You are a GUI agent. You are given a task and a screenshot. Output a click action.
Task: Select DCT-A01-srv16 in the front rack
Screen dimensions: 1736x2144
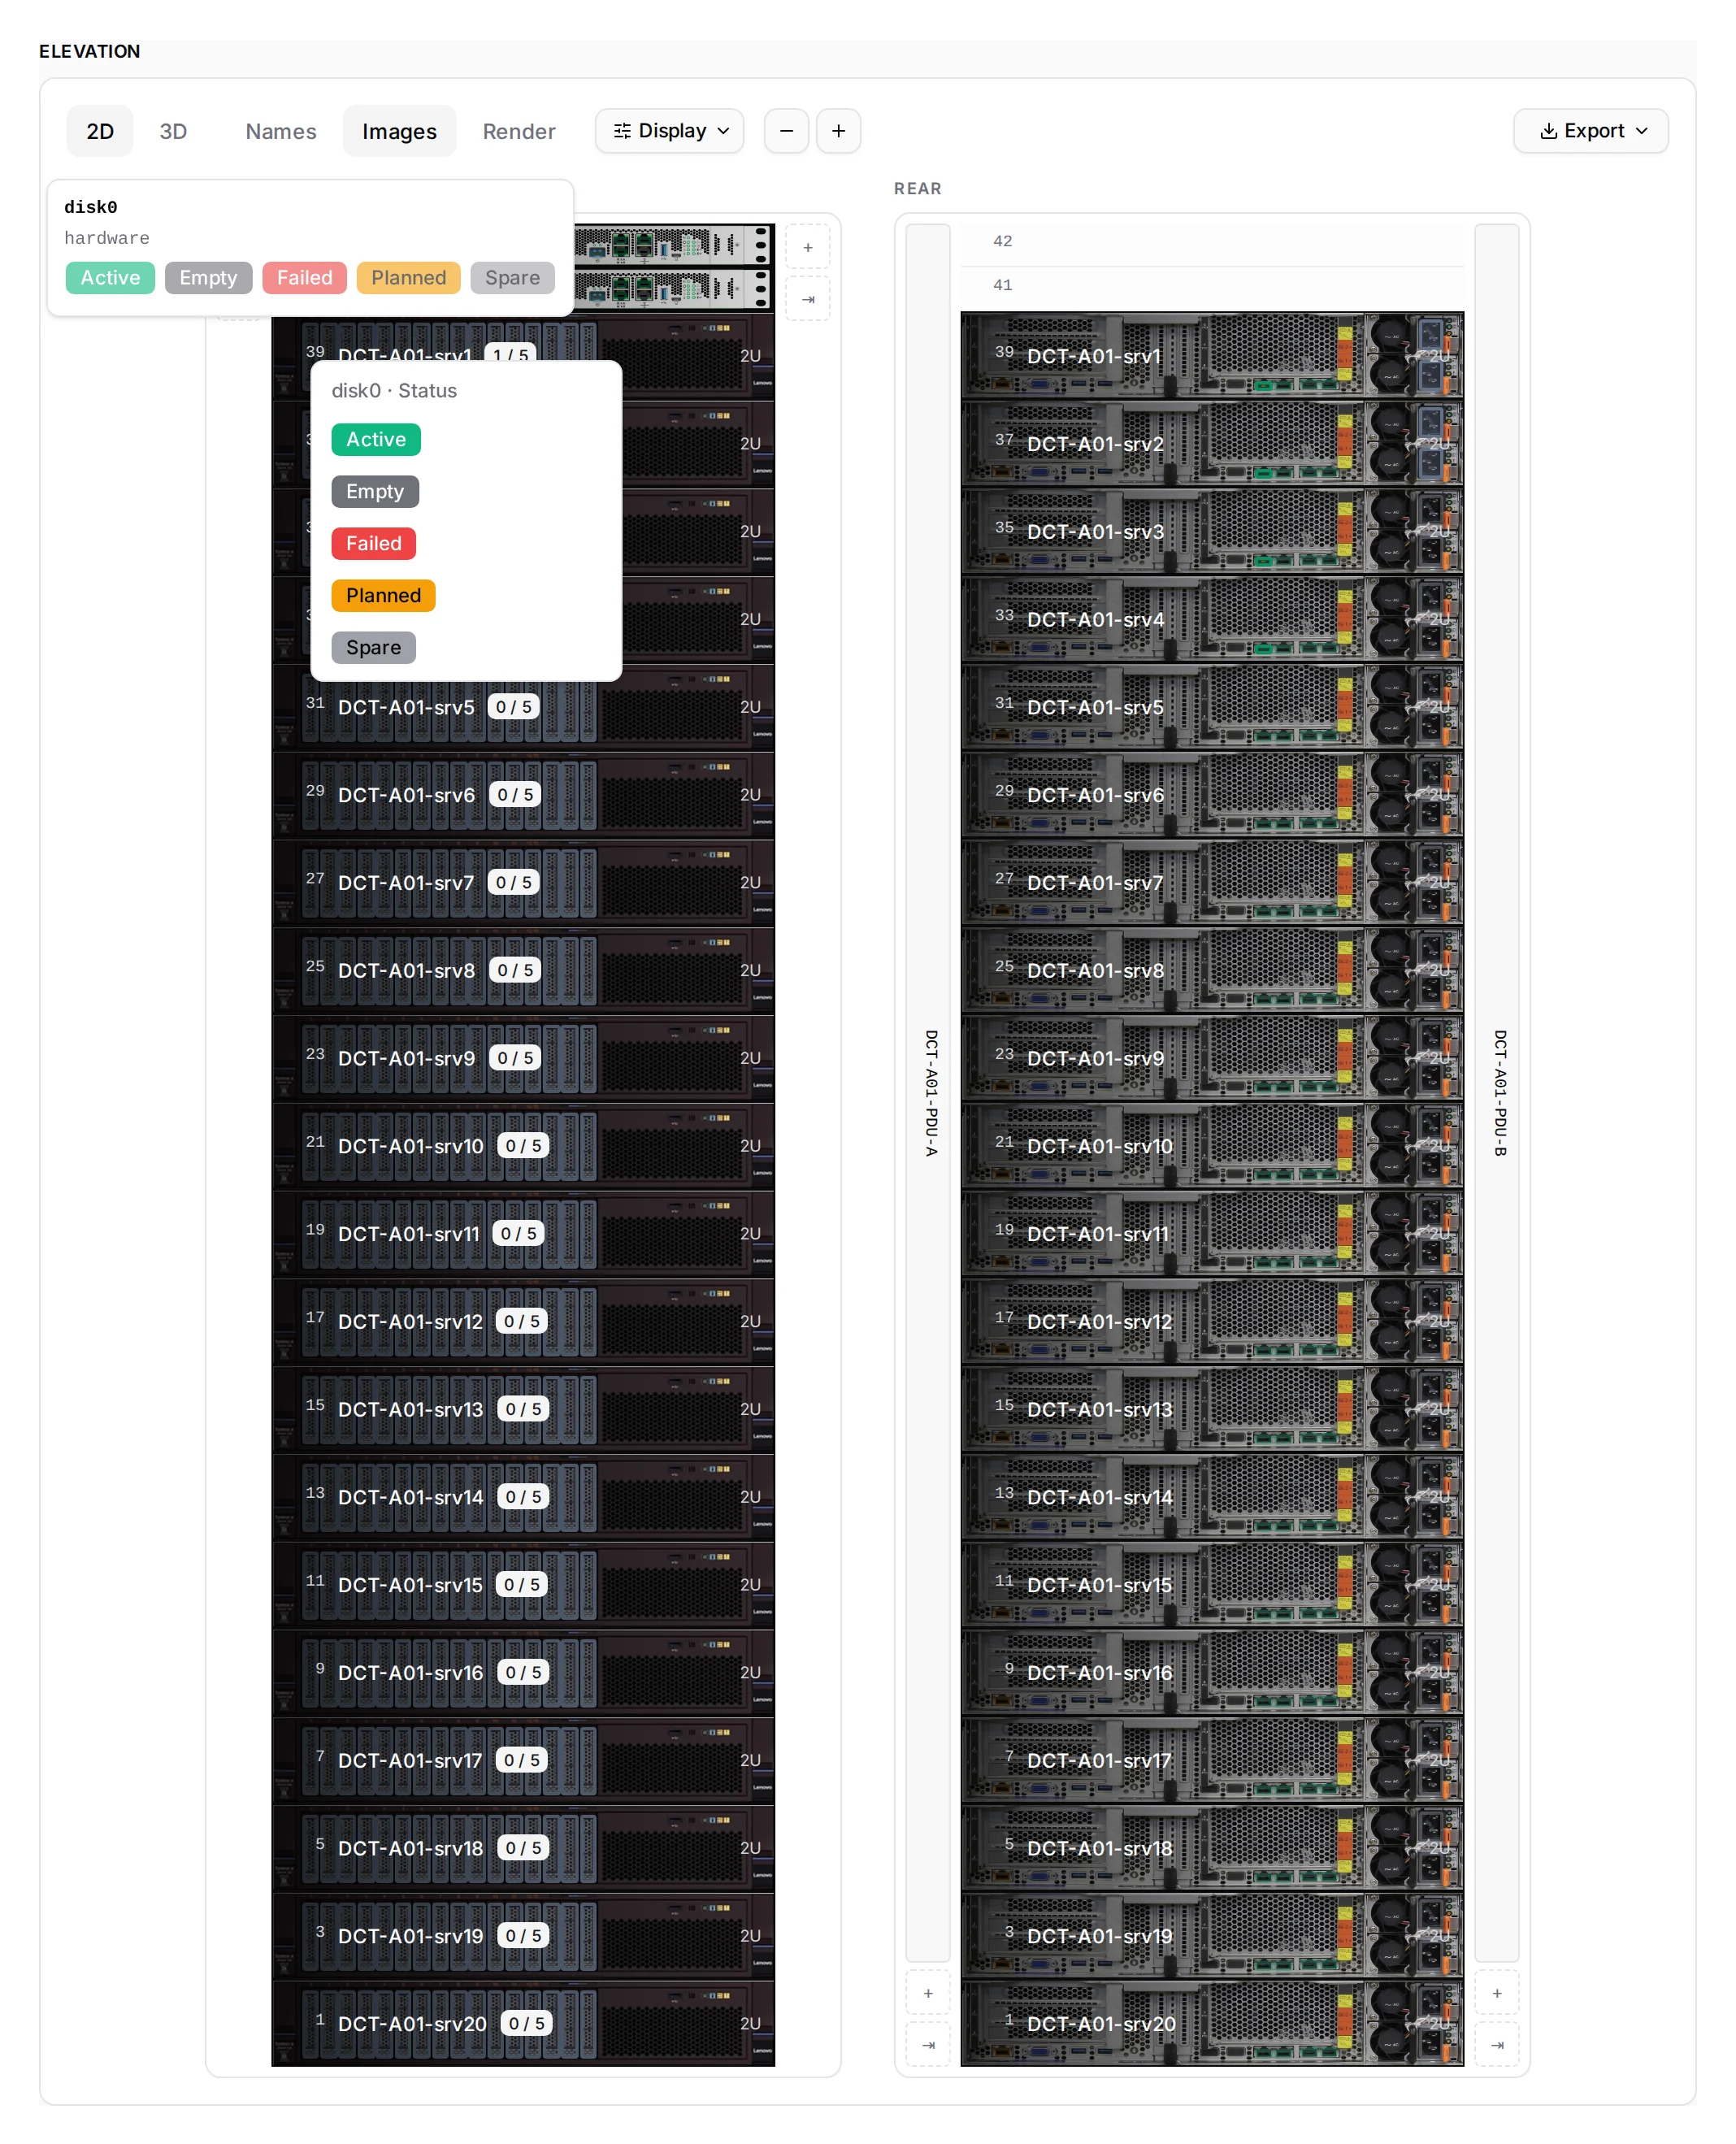point(523,1672)
